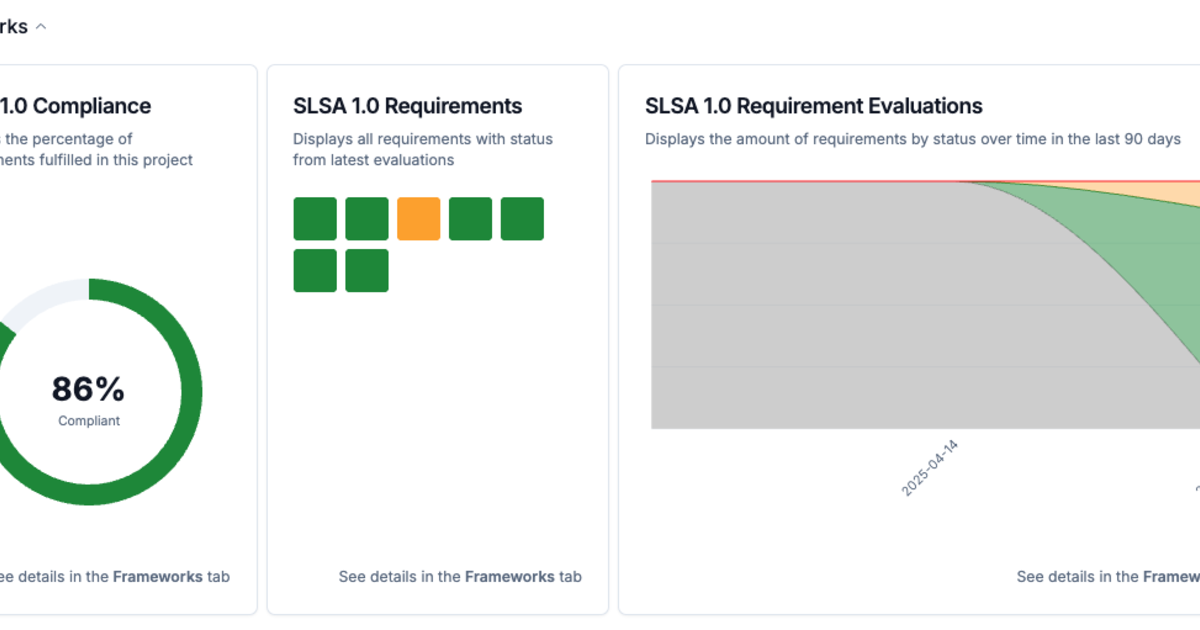Screen dimensions: 1200x630
Task: Click 'Displays the amount of requirements by status' description
Action: coord(913,139)
